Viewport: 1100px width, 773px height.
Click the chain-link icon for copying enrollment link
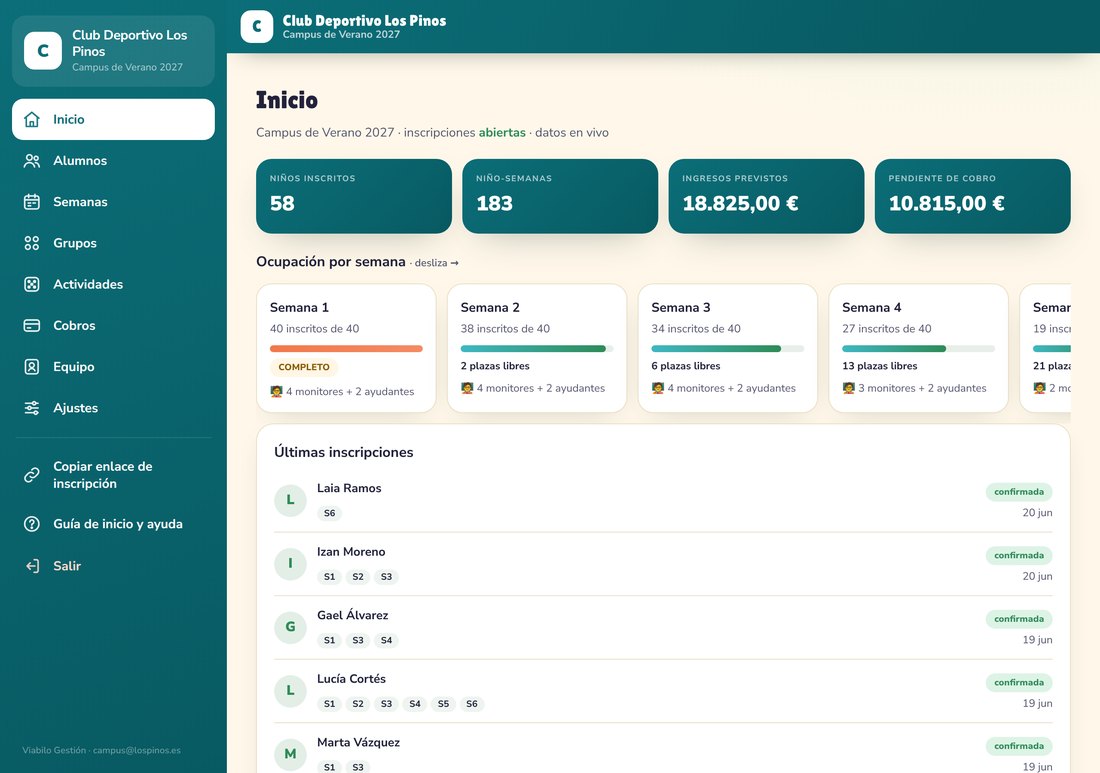pyautogui.click(x=32, y=475)
